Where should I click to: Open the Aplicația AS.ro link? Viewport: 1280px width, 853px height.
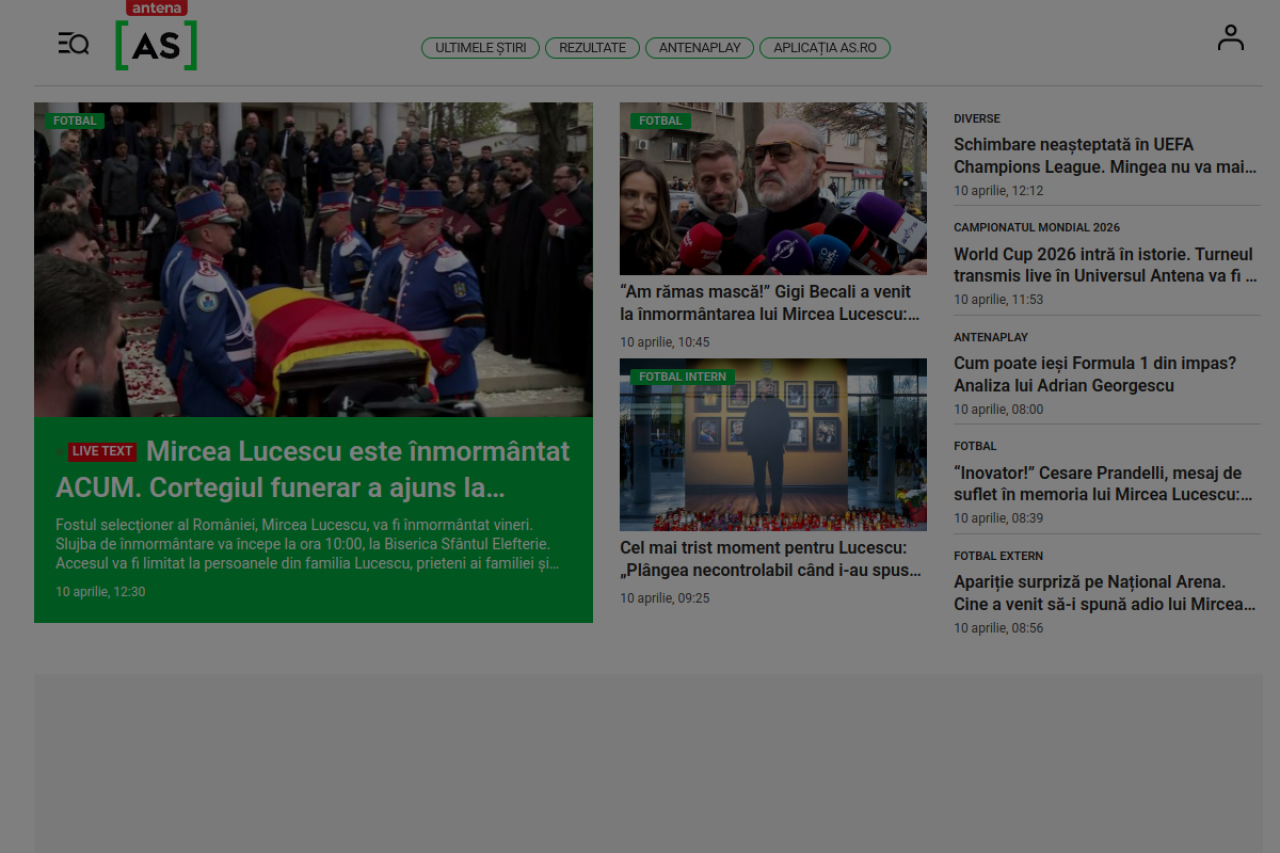tap(824, 48)
